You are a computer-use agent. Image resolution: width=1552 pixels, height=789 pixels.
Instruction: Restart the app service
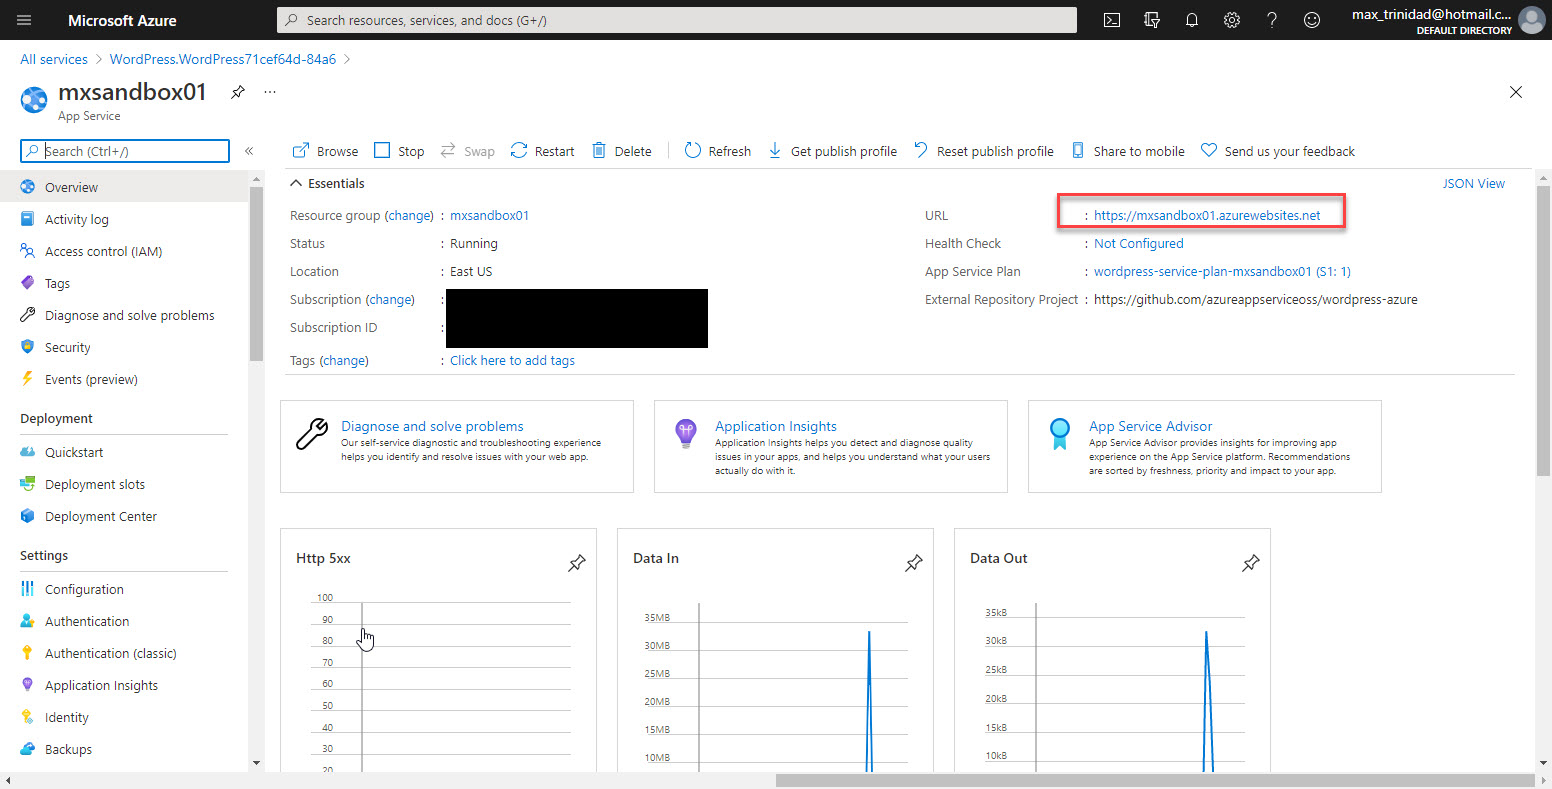click(x=542, y=151)
